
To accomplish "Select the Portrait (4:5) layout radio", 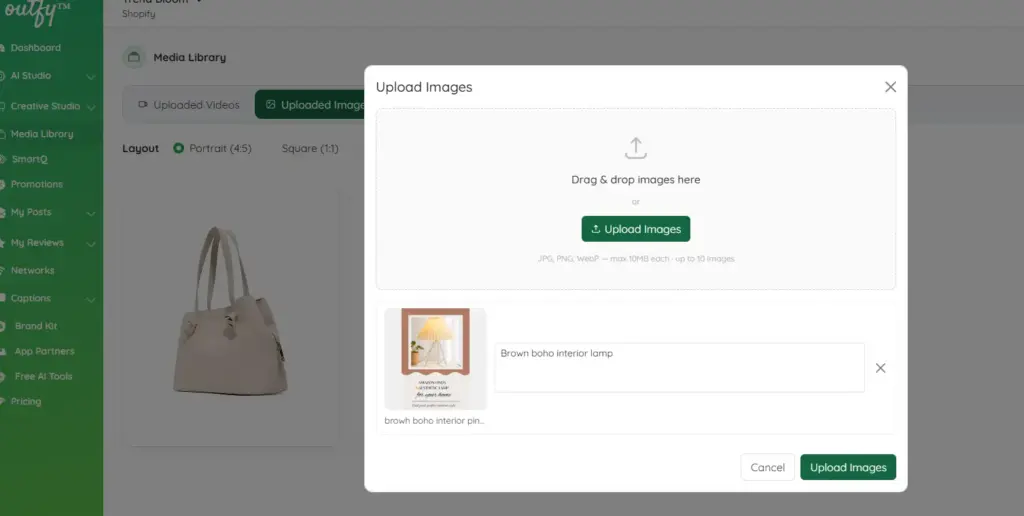I will coord(178,148).
